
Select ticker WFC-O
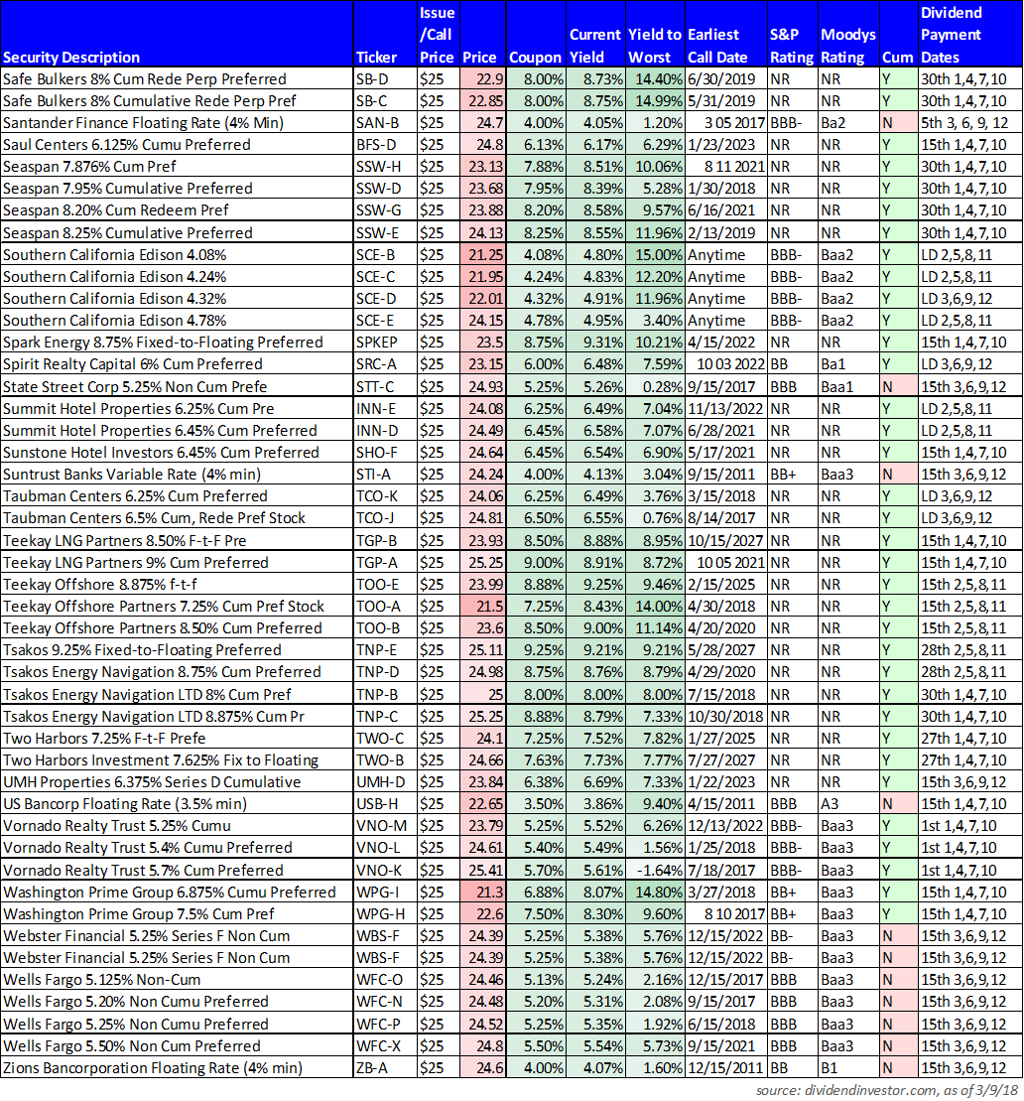pyautogui.click(x=385, y=980)
